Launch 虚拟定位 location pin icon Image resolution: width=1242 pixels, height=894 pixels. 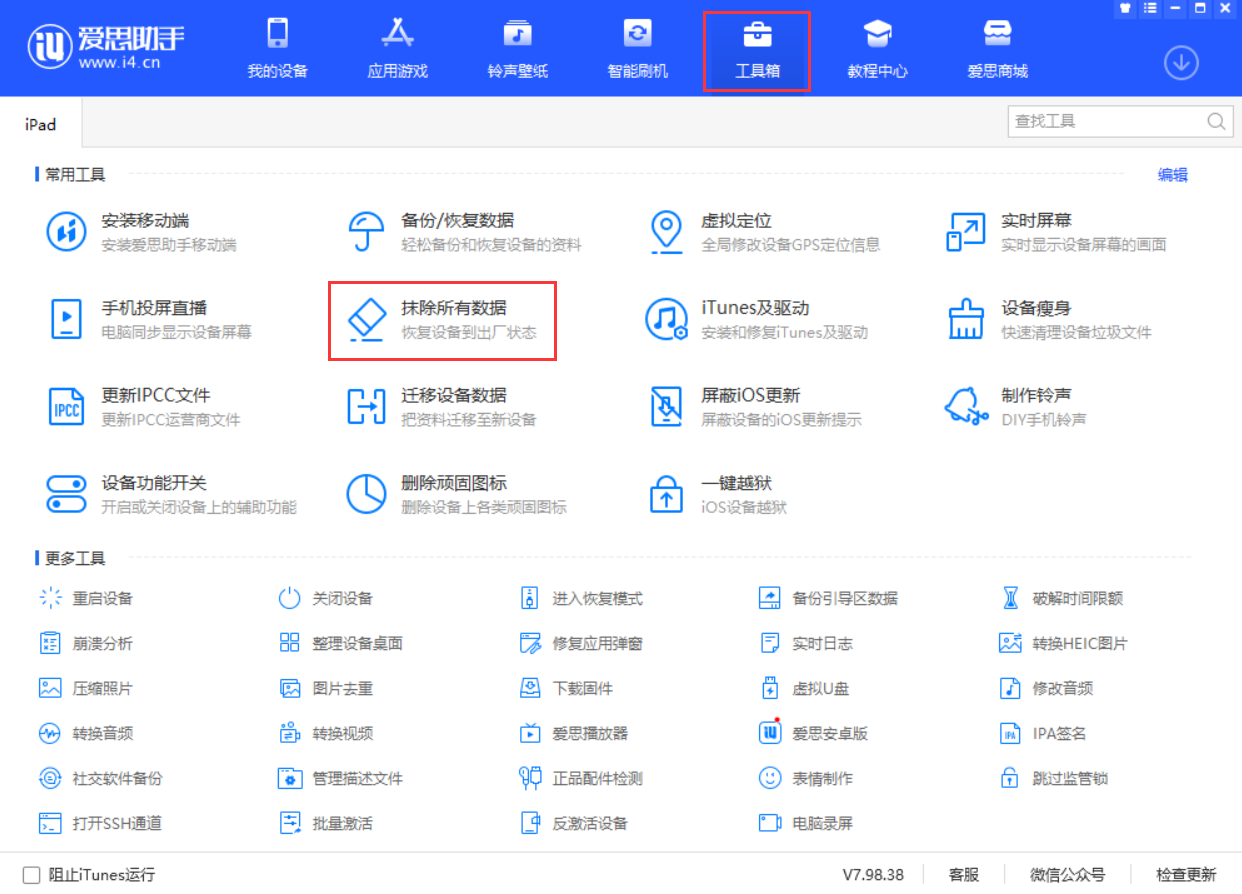[666, 232]
